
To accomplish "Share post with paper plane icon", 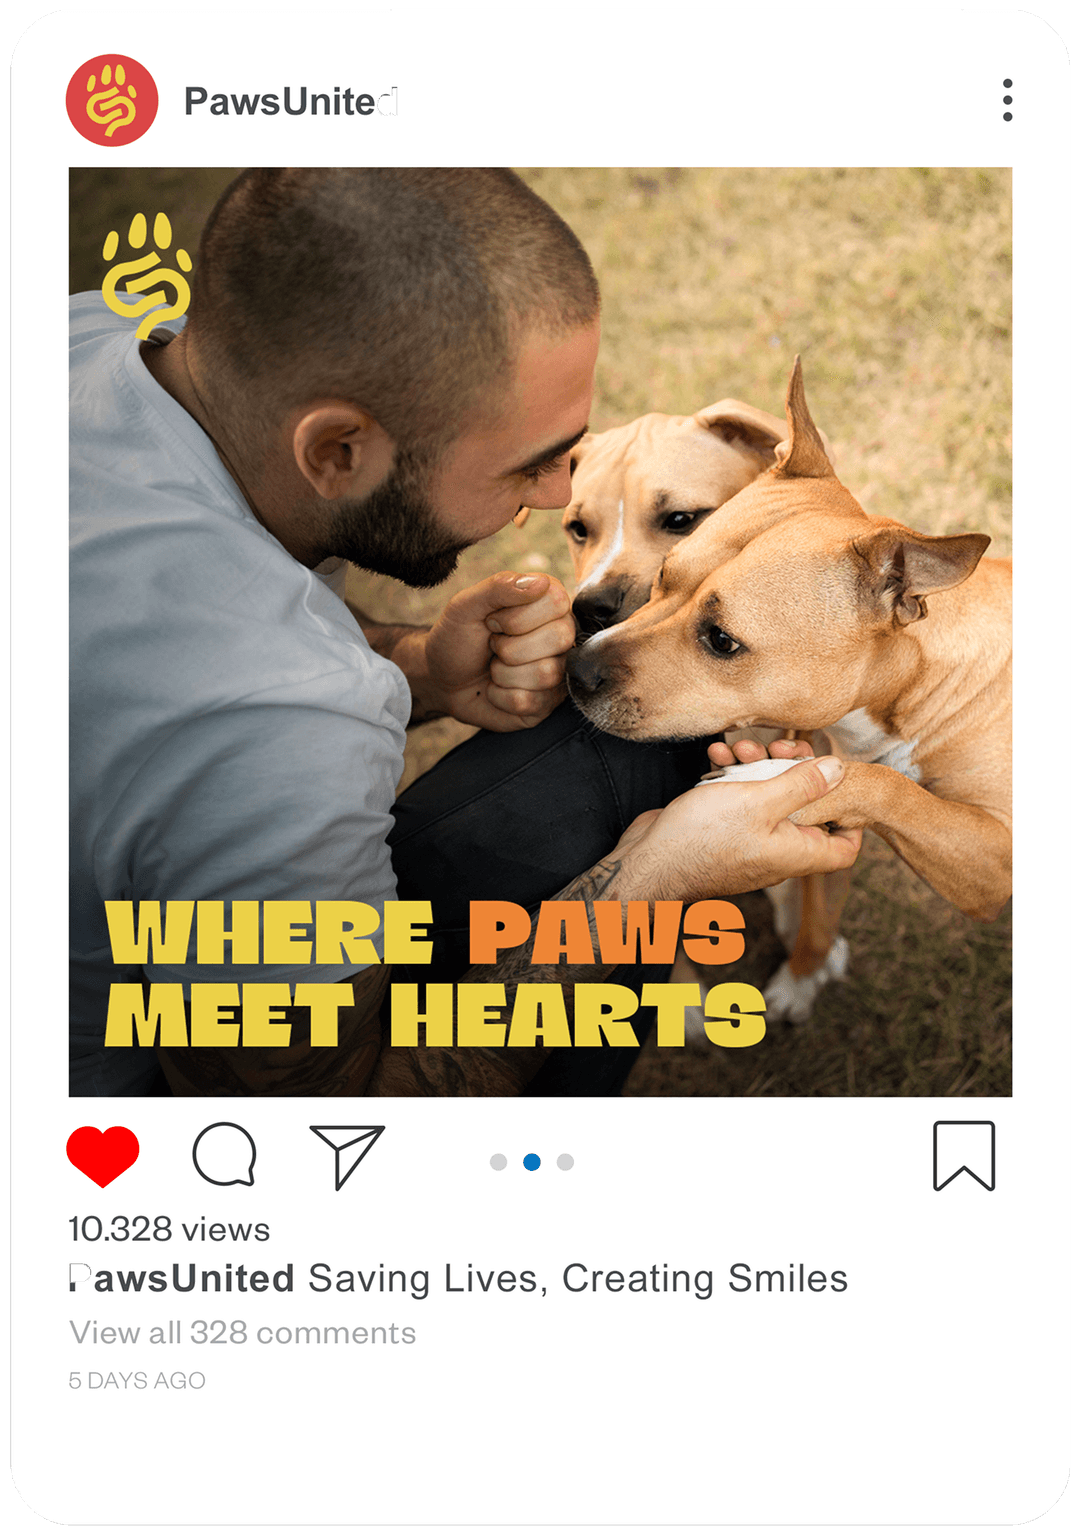I will [347, 1157].
